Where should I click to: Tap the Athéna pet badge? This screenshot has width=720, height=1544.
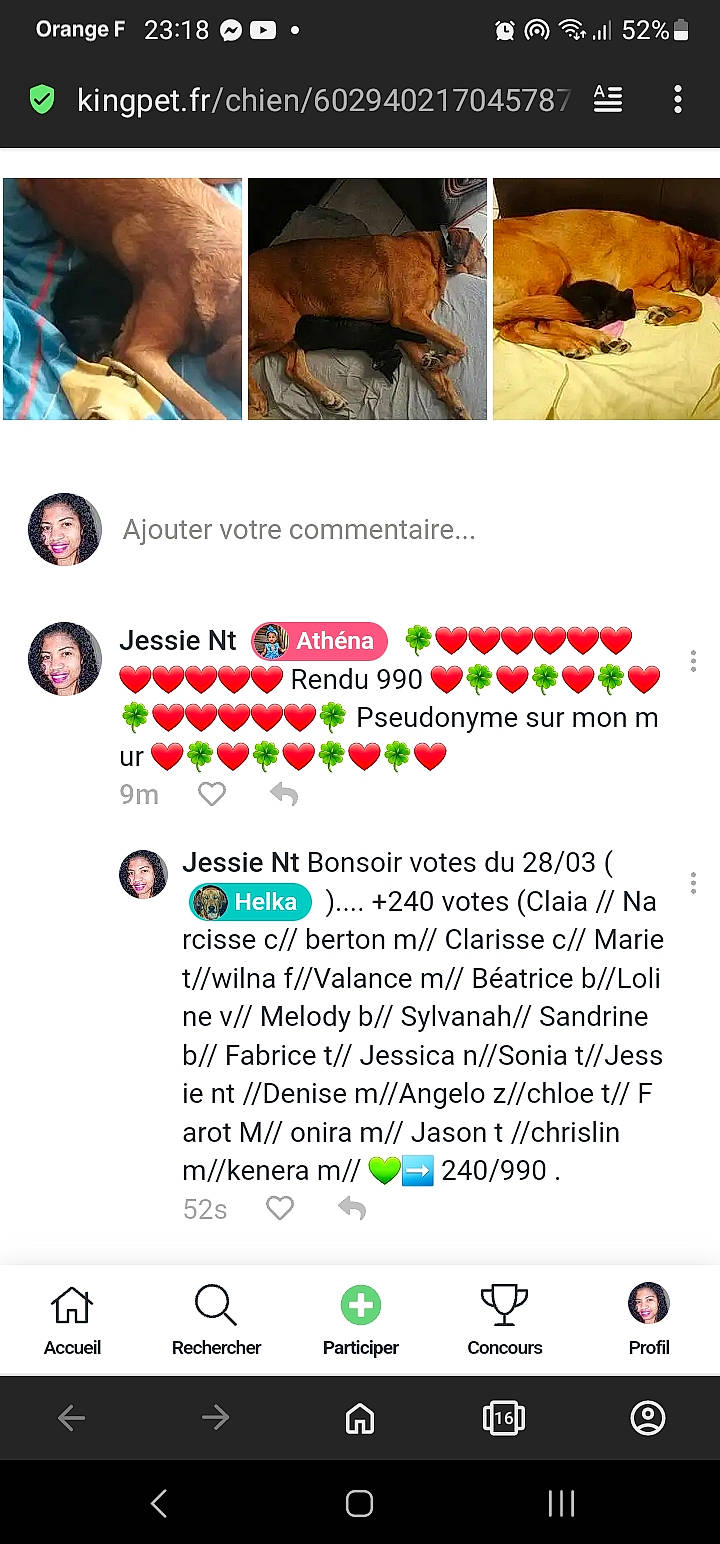[x=319, y=641]
